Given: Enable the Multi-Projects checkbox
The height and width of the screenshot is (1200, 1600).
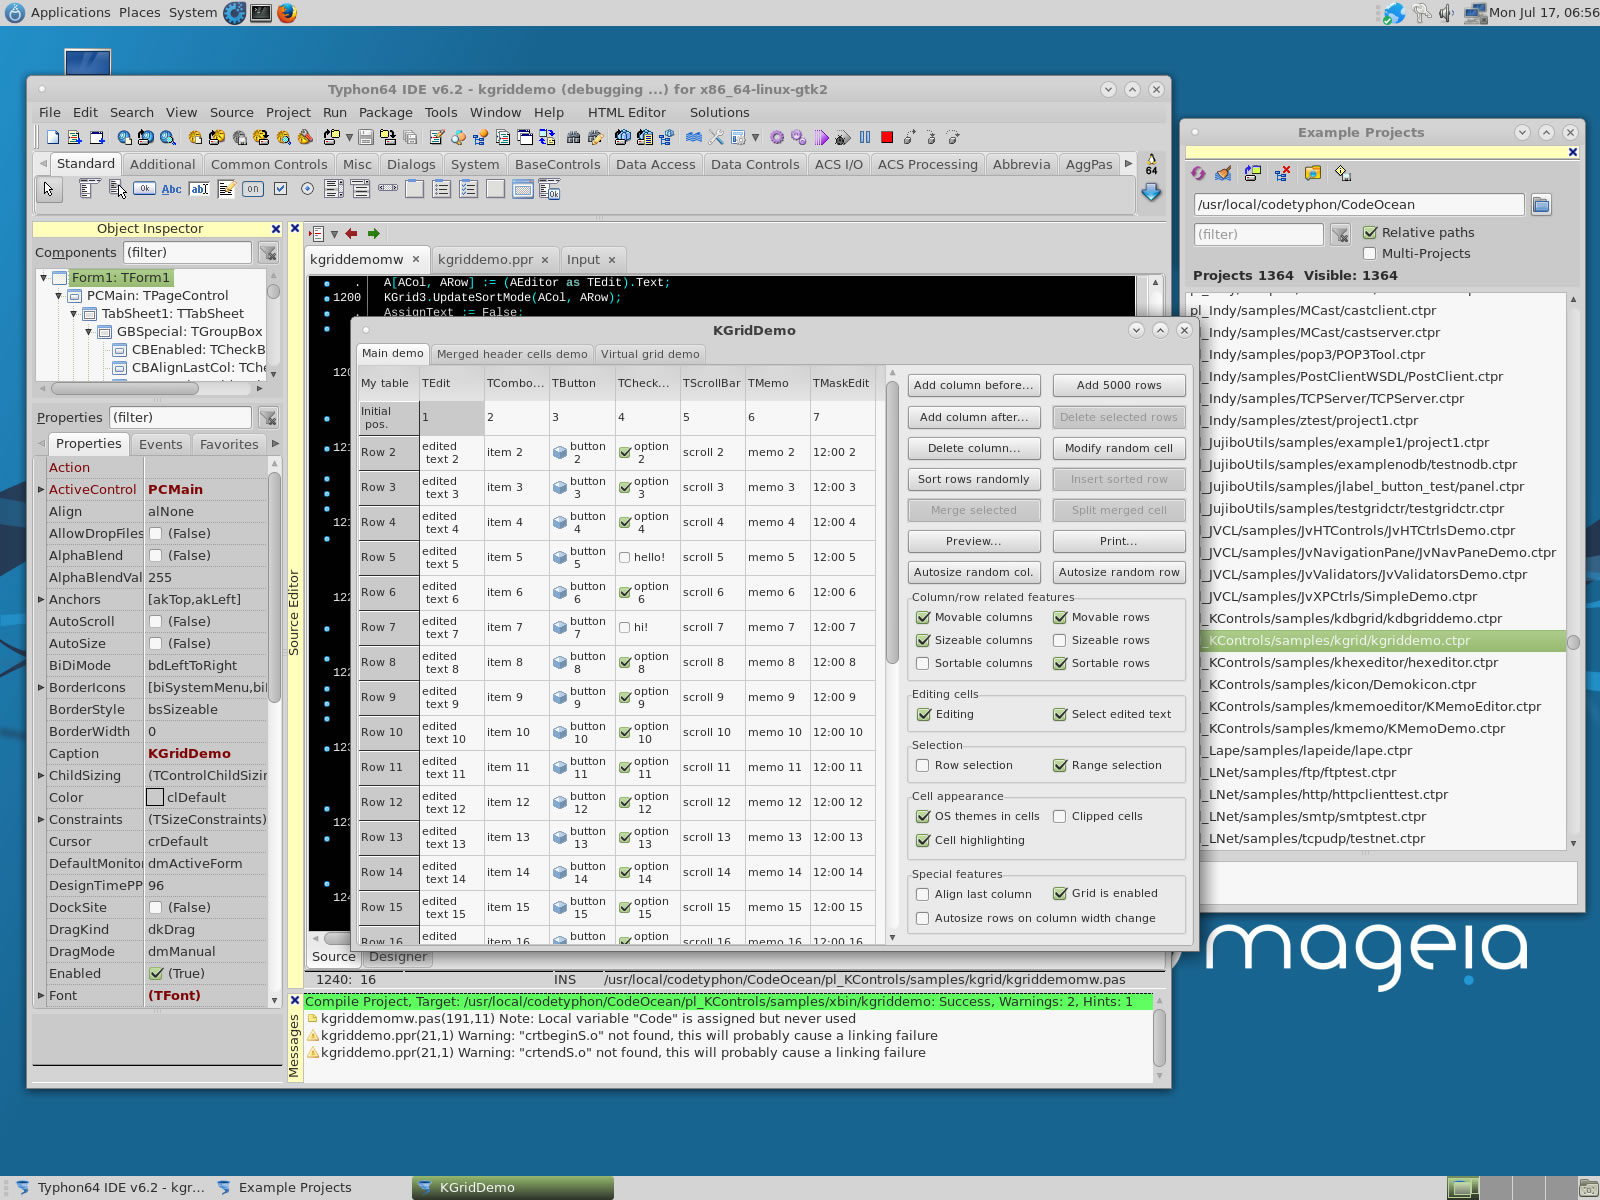Looking at the screenshot, I should [x=1369, y=254].
